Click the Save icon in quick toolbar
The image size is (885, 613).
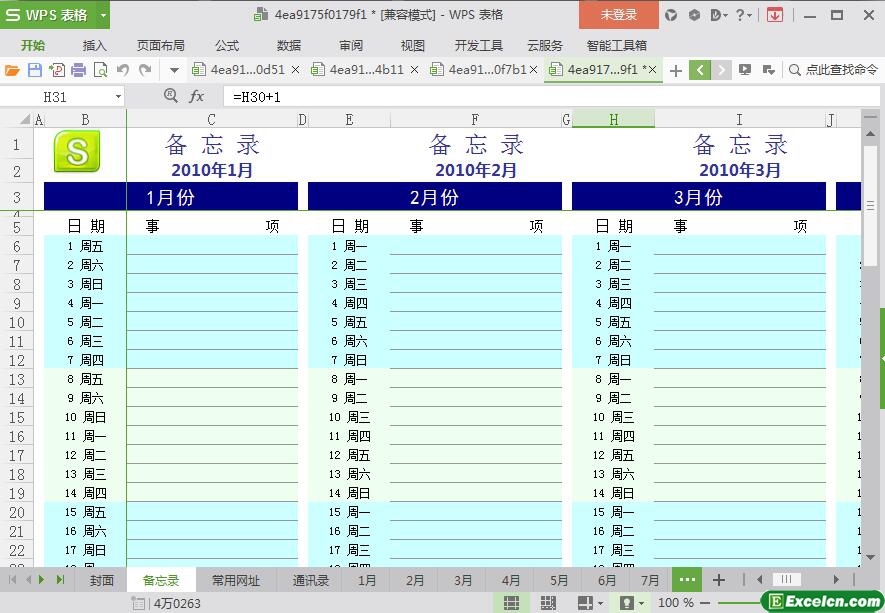(x=34, y=70)
